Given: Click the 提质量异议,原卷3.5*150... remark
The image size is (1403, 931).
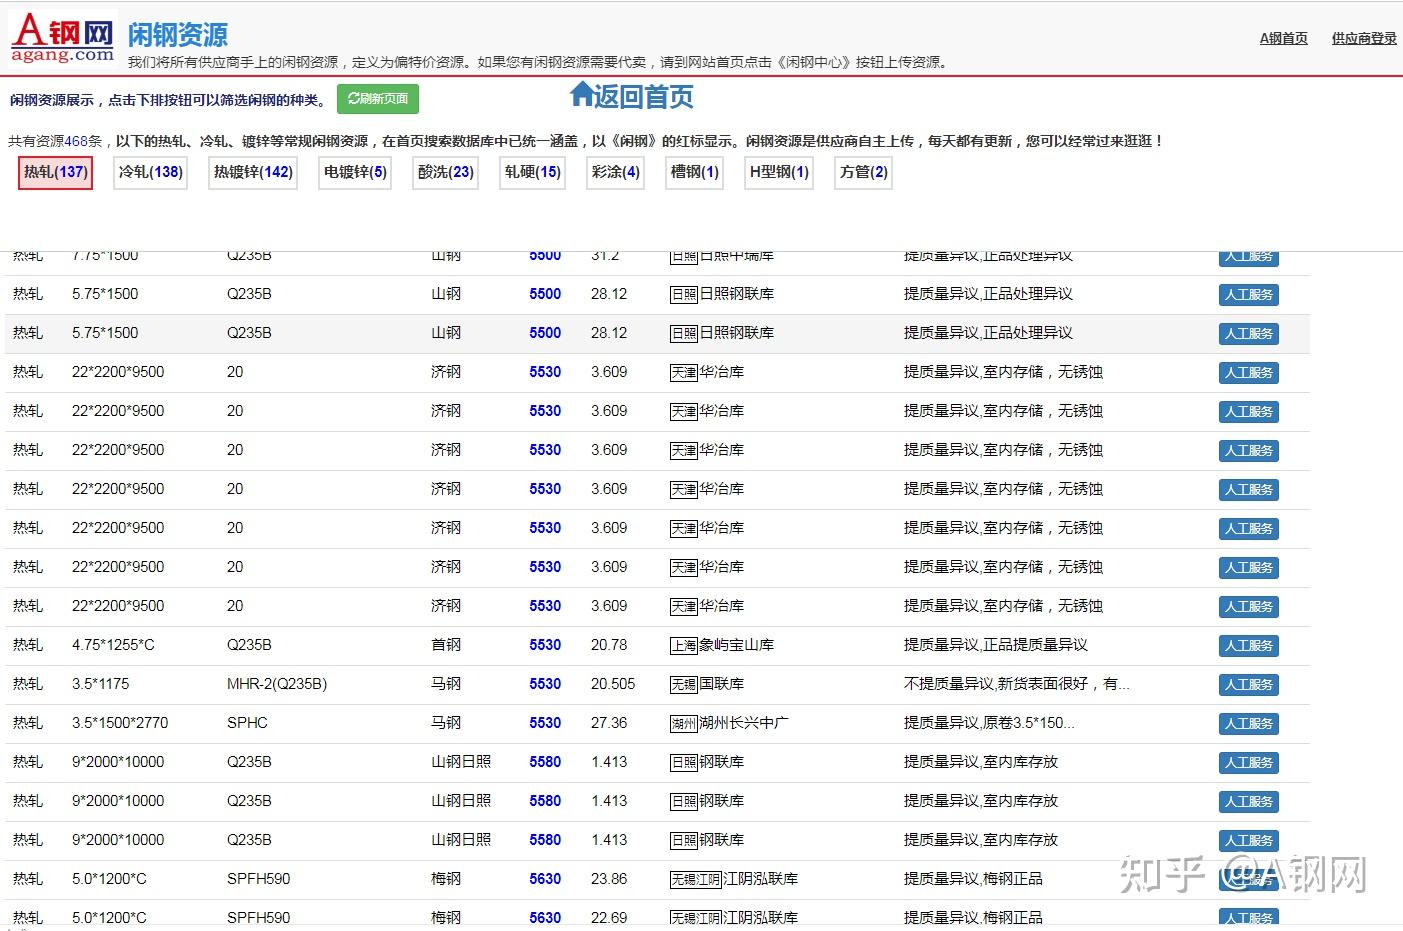Looking at the screenshot, I should 989,723.
